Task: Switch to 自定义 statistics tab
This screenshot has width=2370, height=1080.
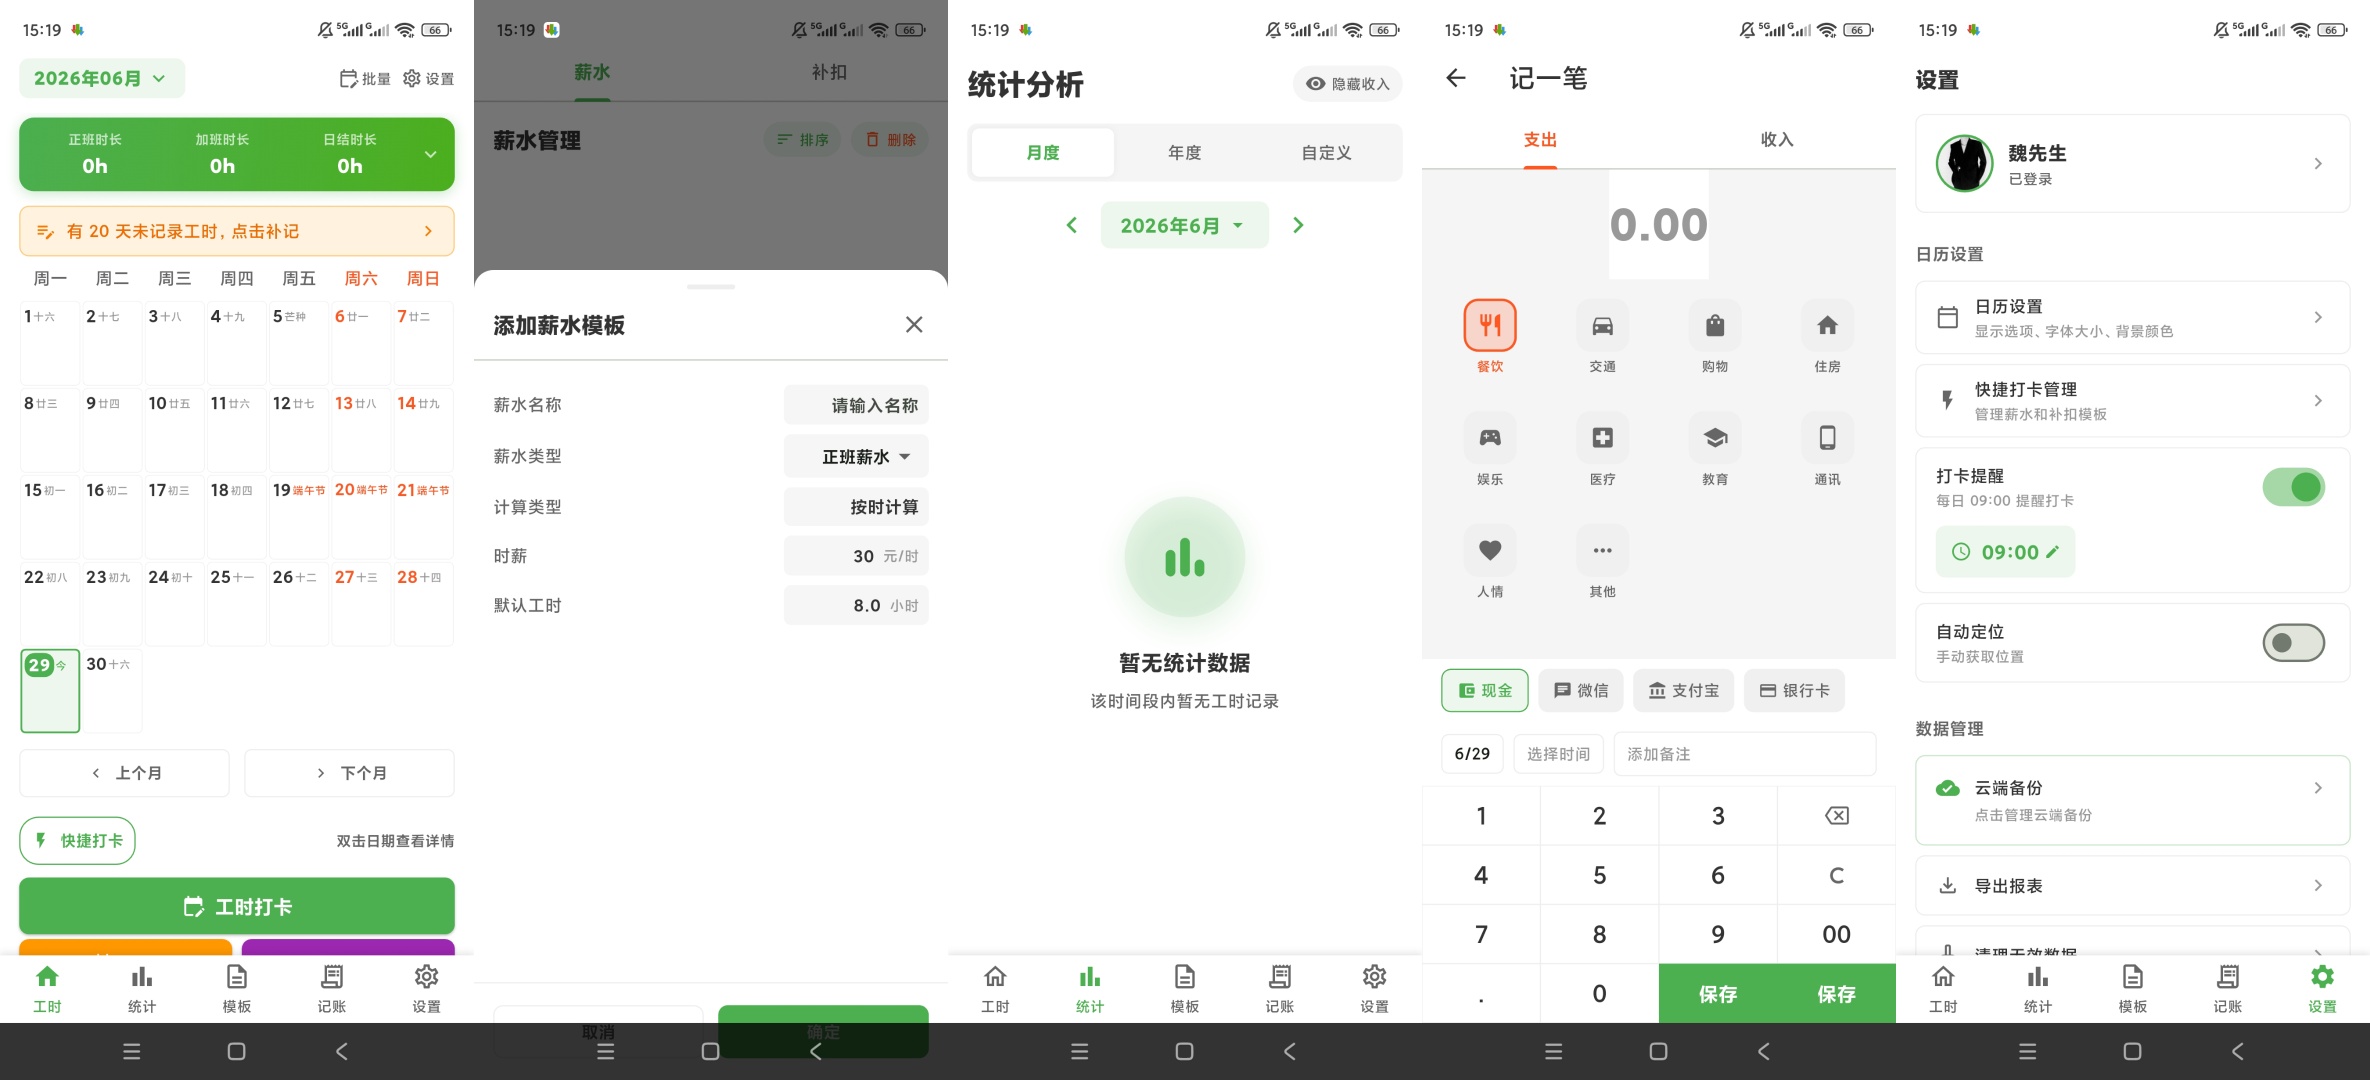Action: point(1326,153)
